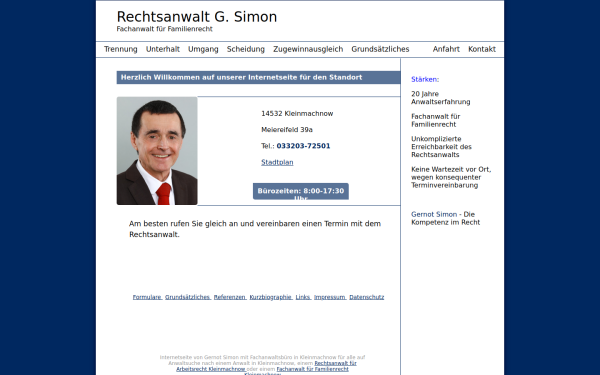
Task: Click the lawyer's portrait photo
Action: [157, 151]
